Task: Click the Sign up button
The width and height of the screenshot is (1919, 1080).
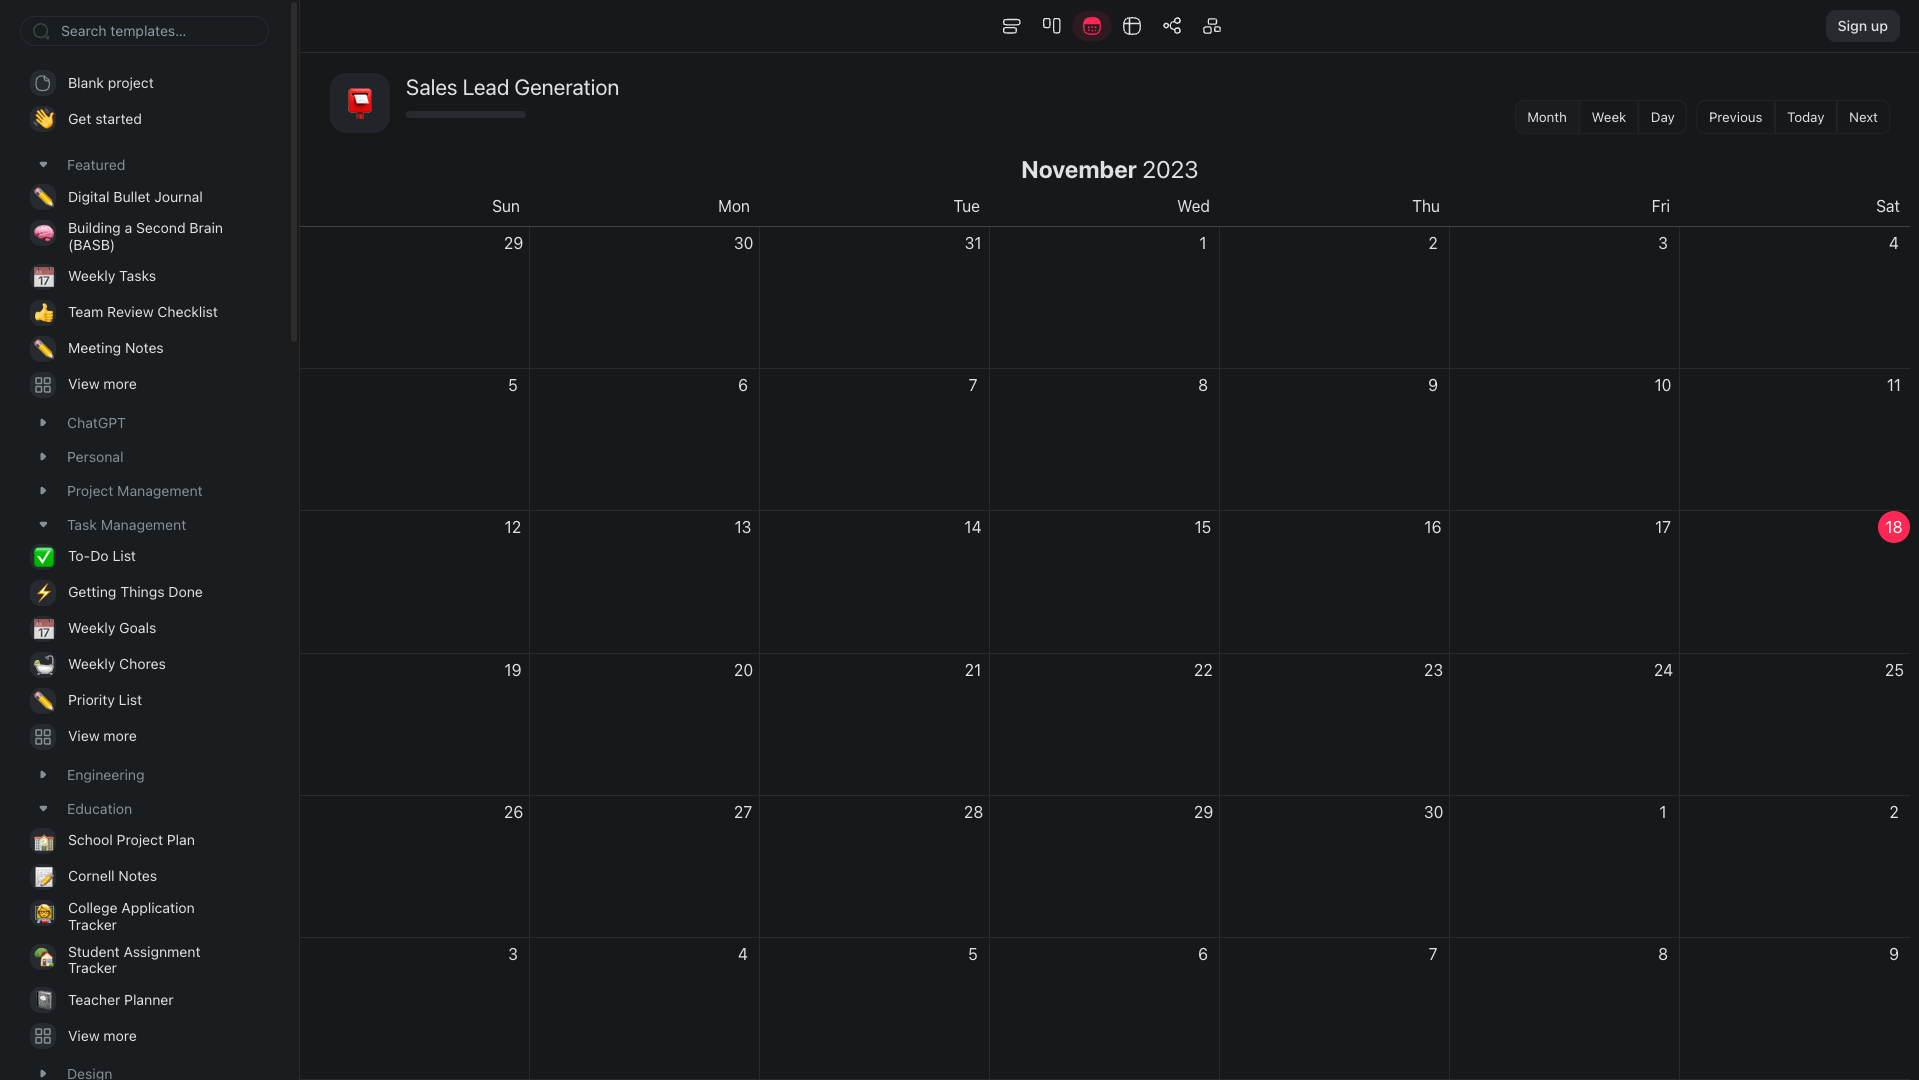Action: [1861, 25]
